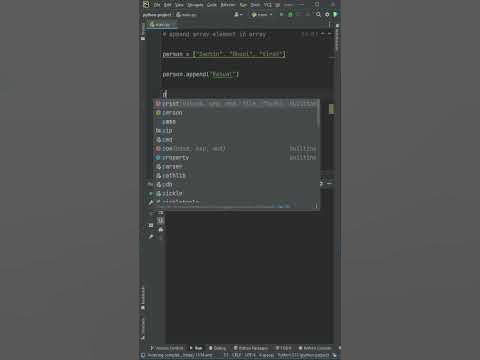
Task: Open the Bookmarks side tool window
Action: click(x=143, y=298)
